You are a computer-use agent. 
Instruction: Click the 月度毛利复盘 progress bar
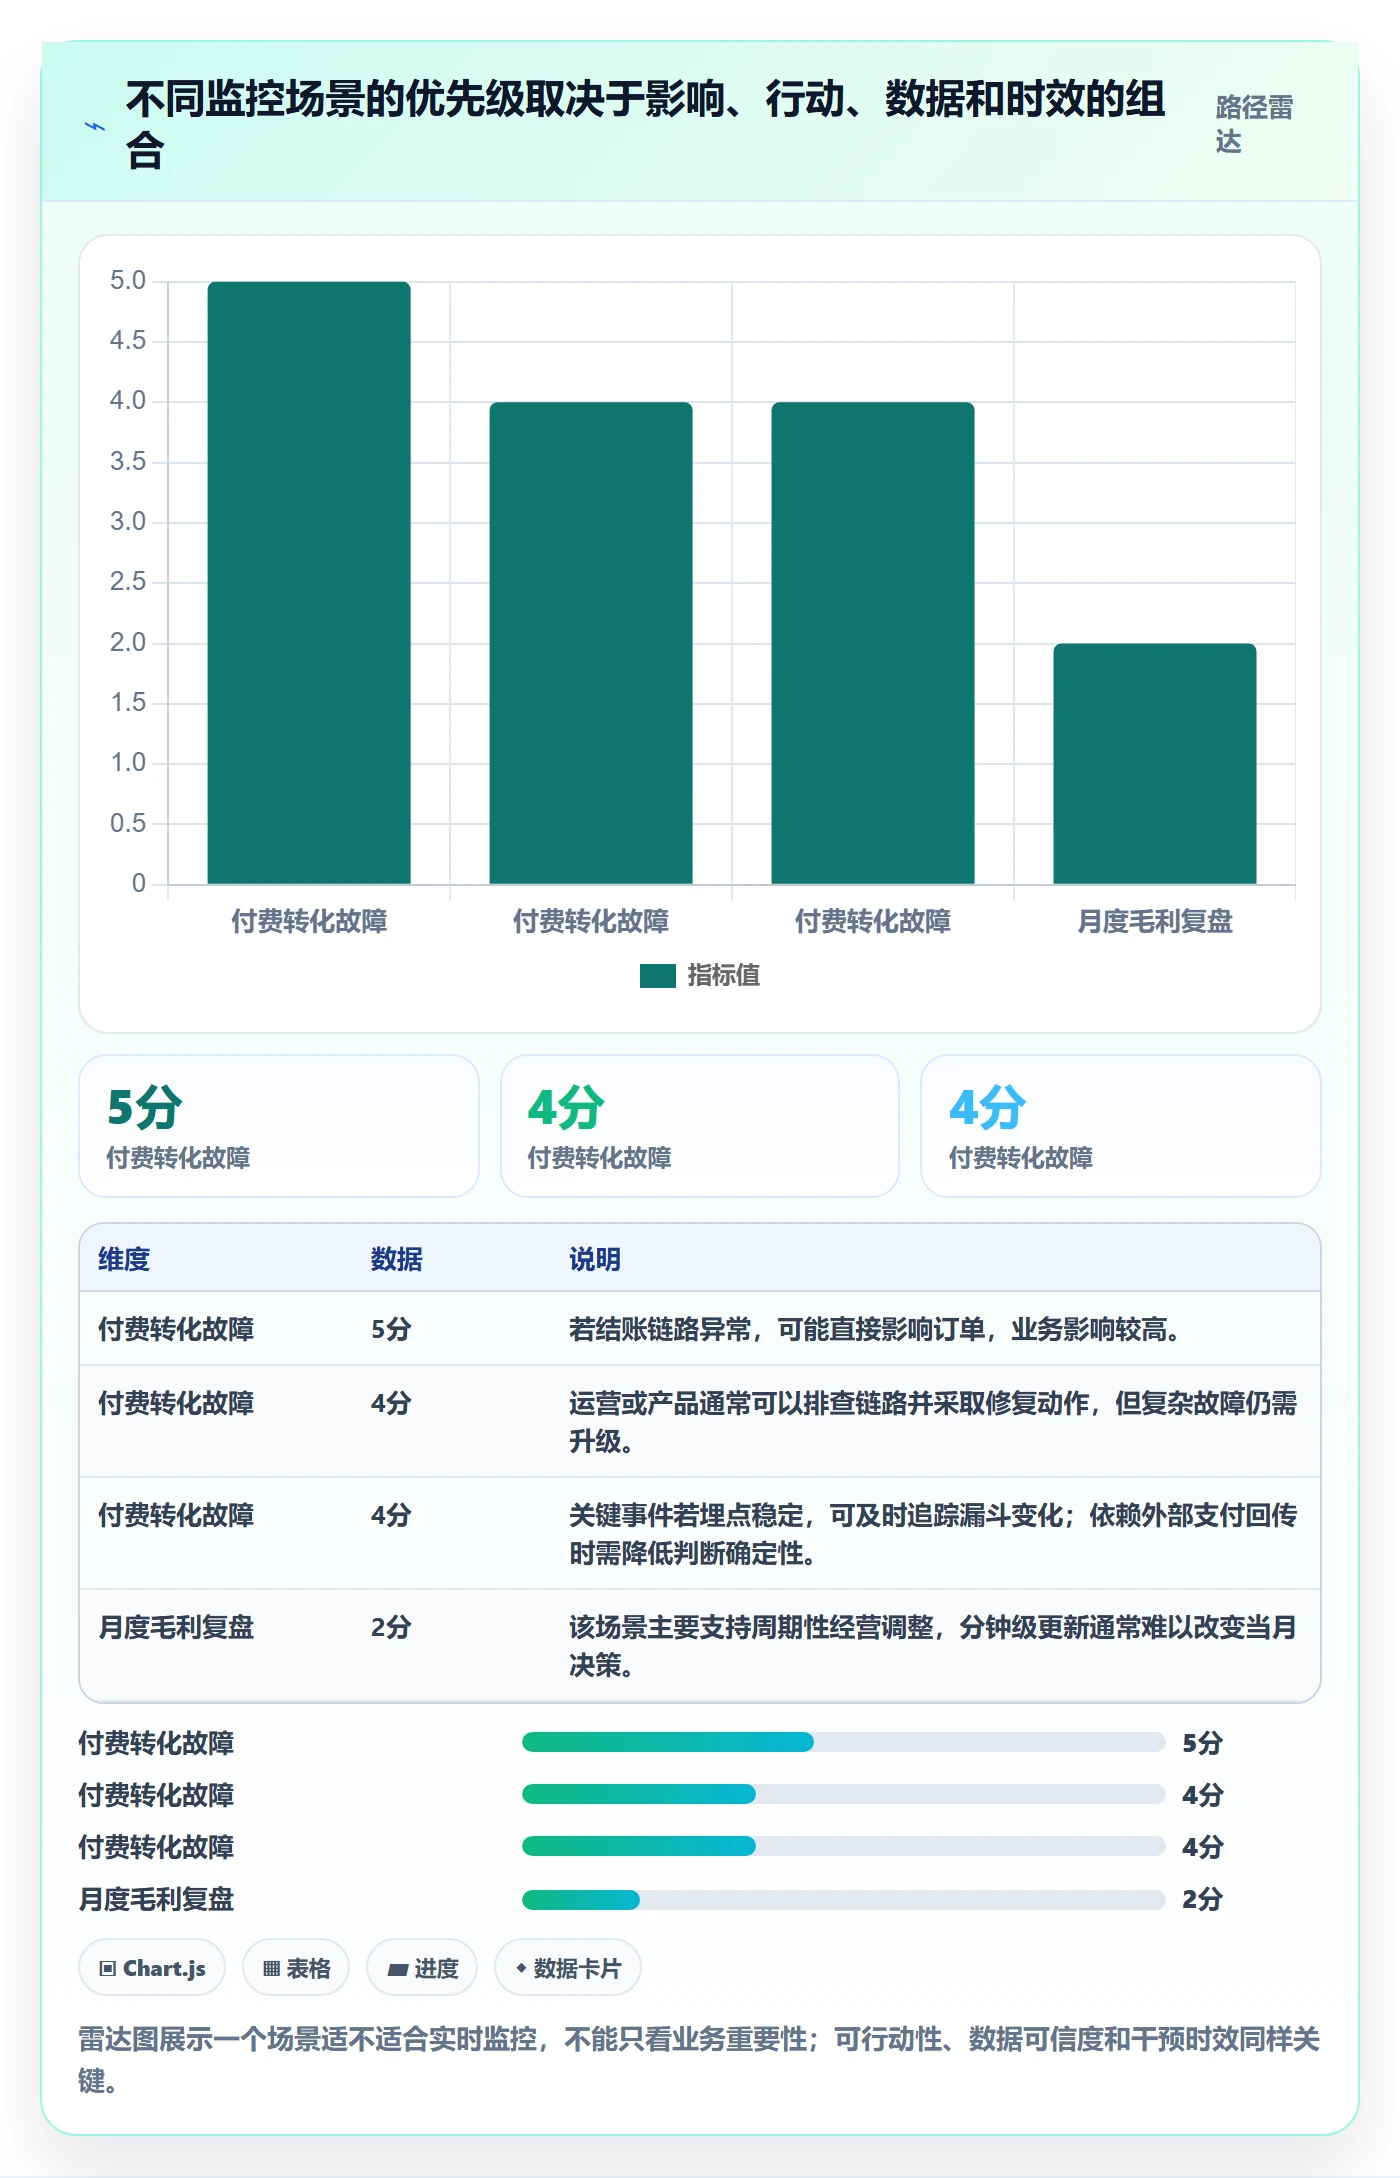[843, 1899]
